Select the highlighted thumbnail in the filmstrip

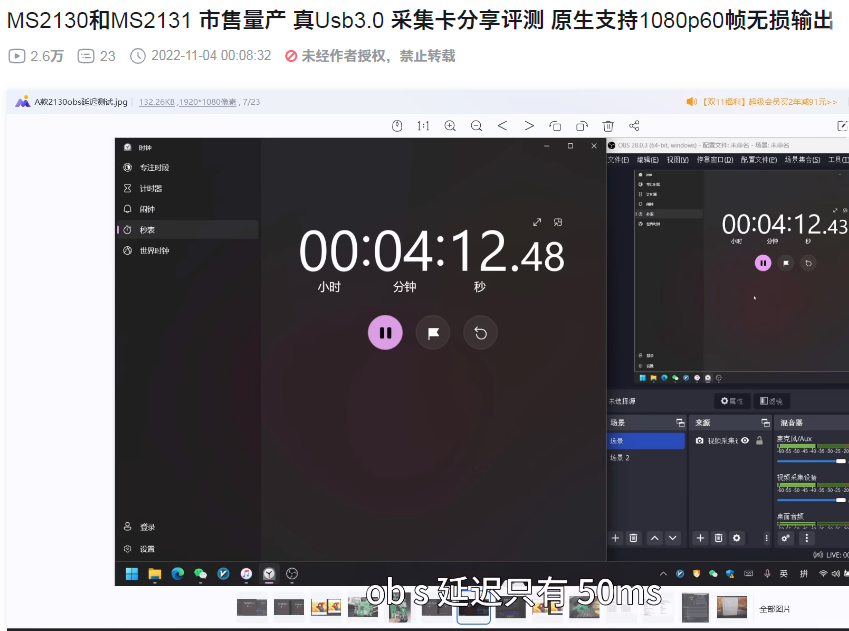(x=474, y=608)
